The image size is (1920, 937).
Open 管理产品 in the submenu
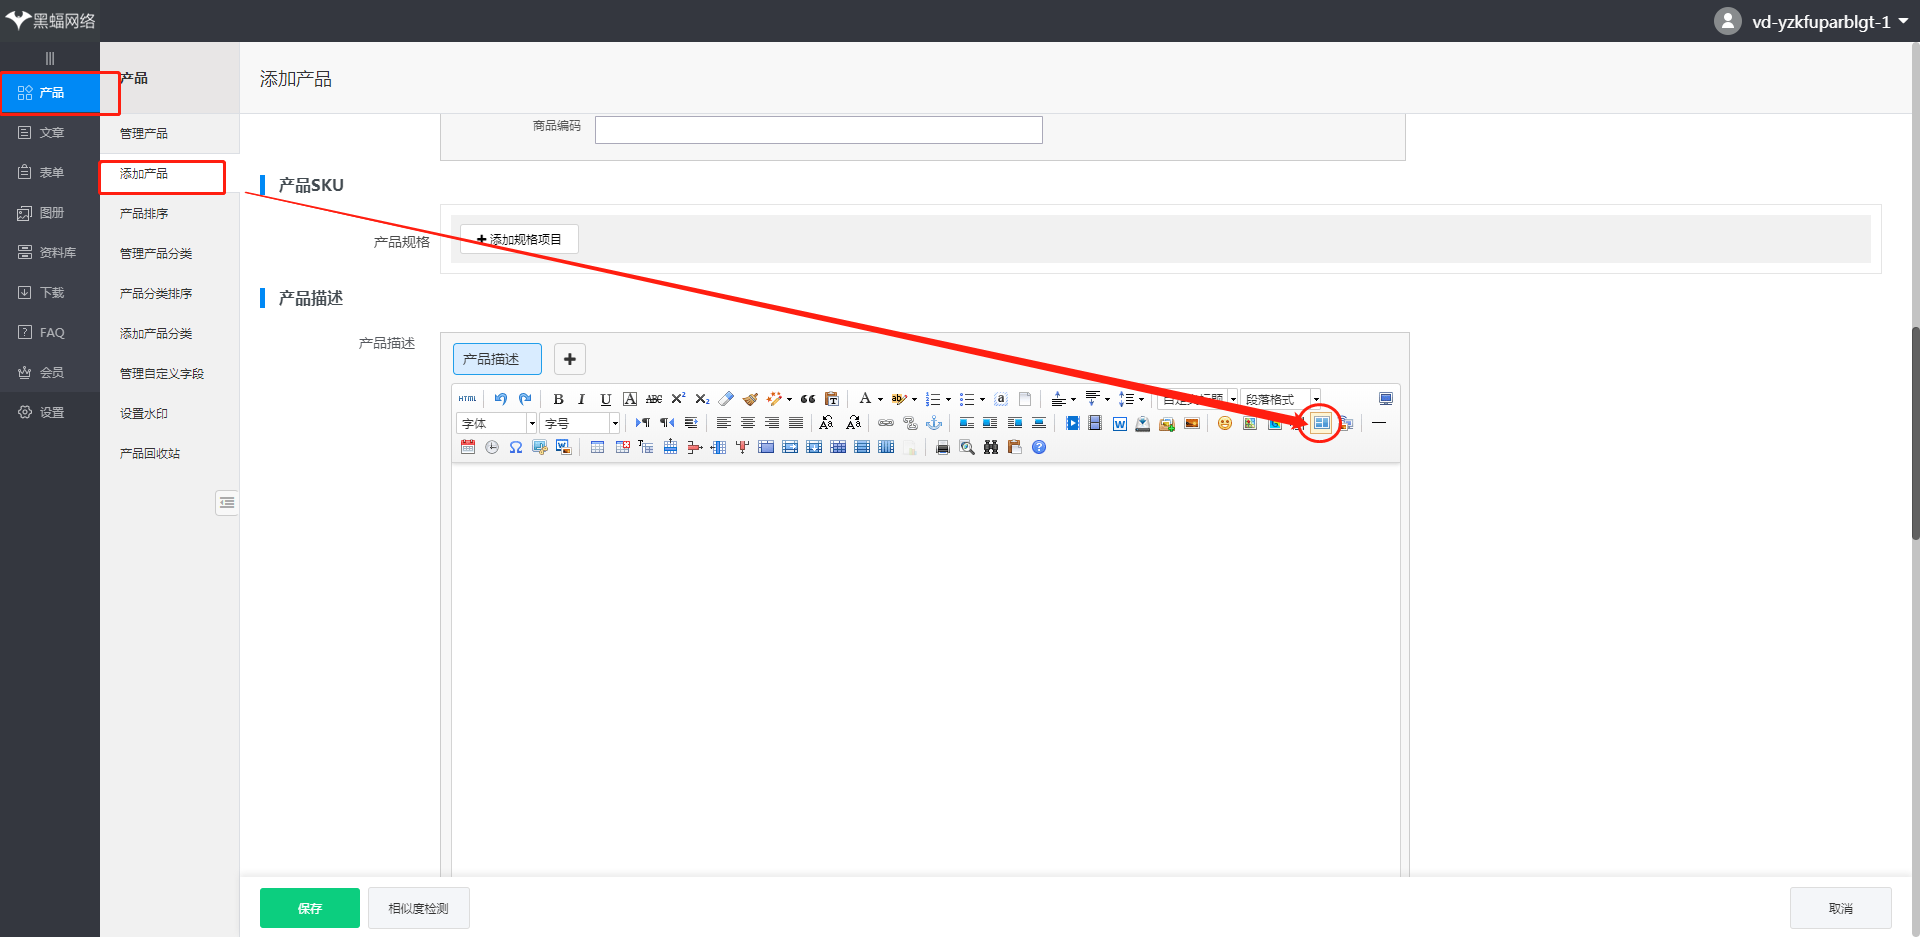point(144,133)
